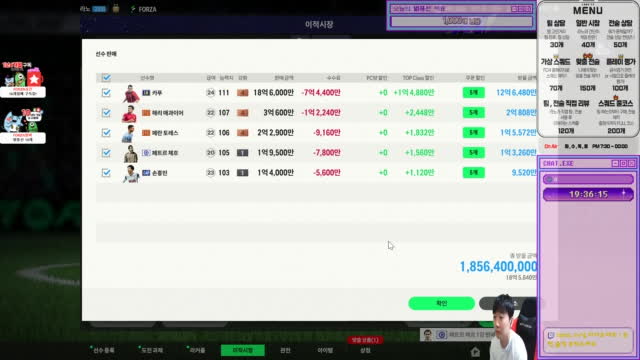Uncheck the 106-rated player row checkbox
The height and width of the screenshot is (360, 640).
pos(106,133)
